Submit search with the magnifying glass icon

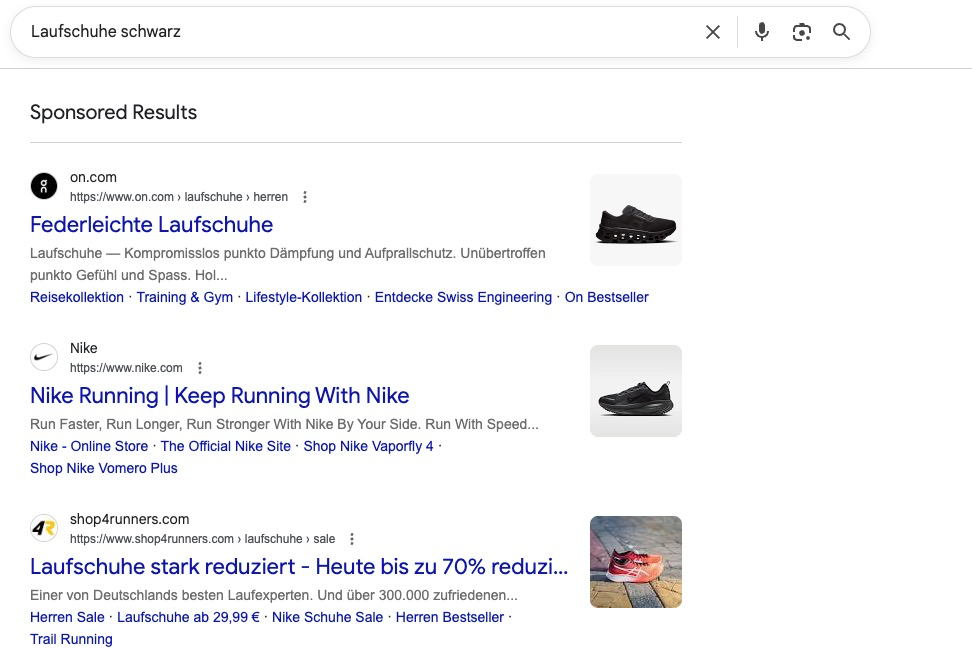coord(841,32)
